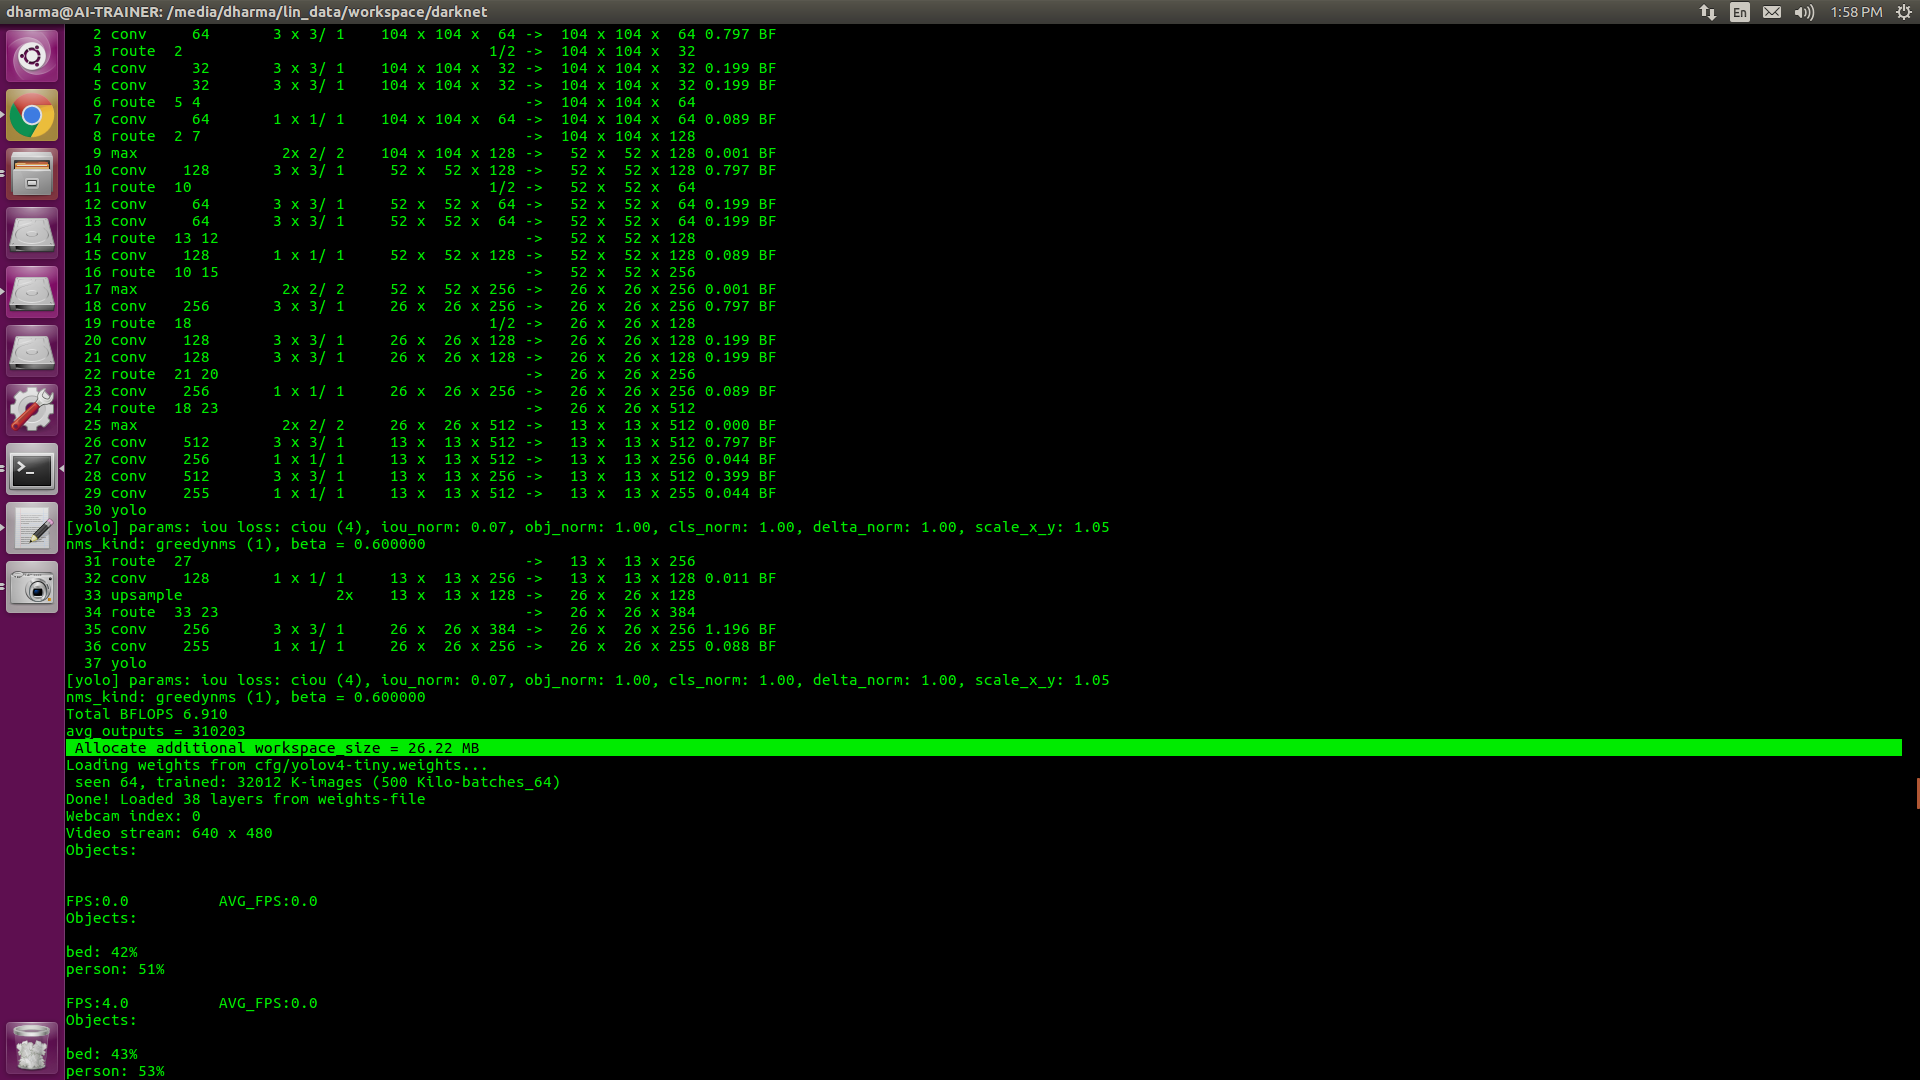The height and width of the screenshot is (1080, 1920).
Task: Click '30 yolo' layer line
Action: [x=115, y=510]
